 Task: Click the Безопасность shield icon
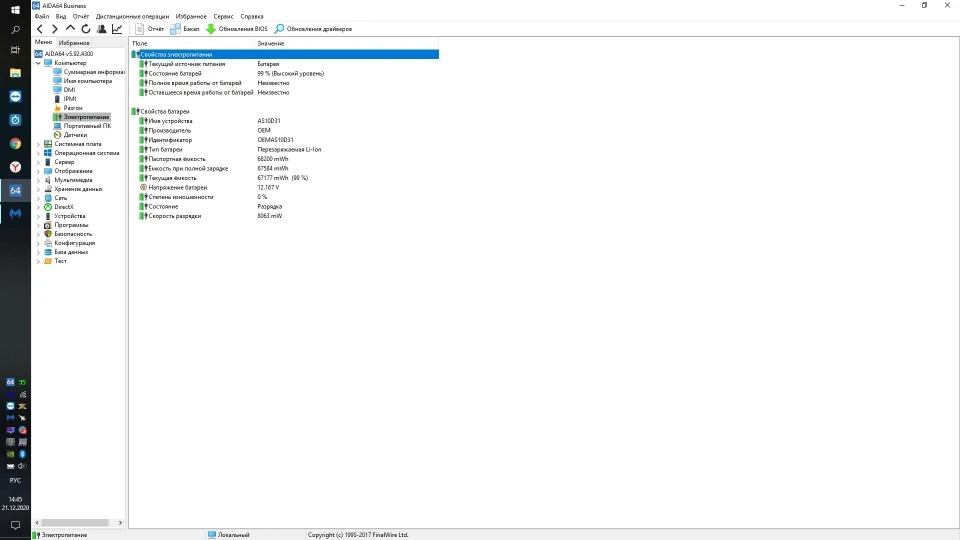point(48,234)
